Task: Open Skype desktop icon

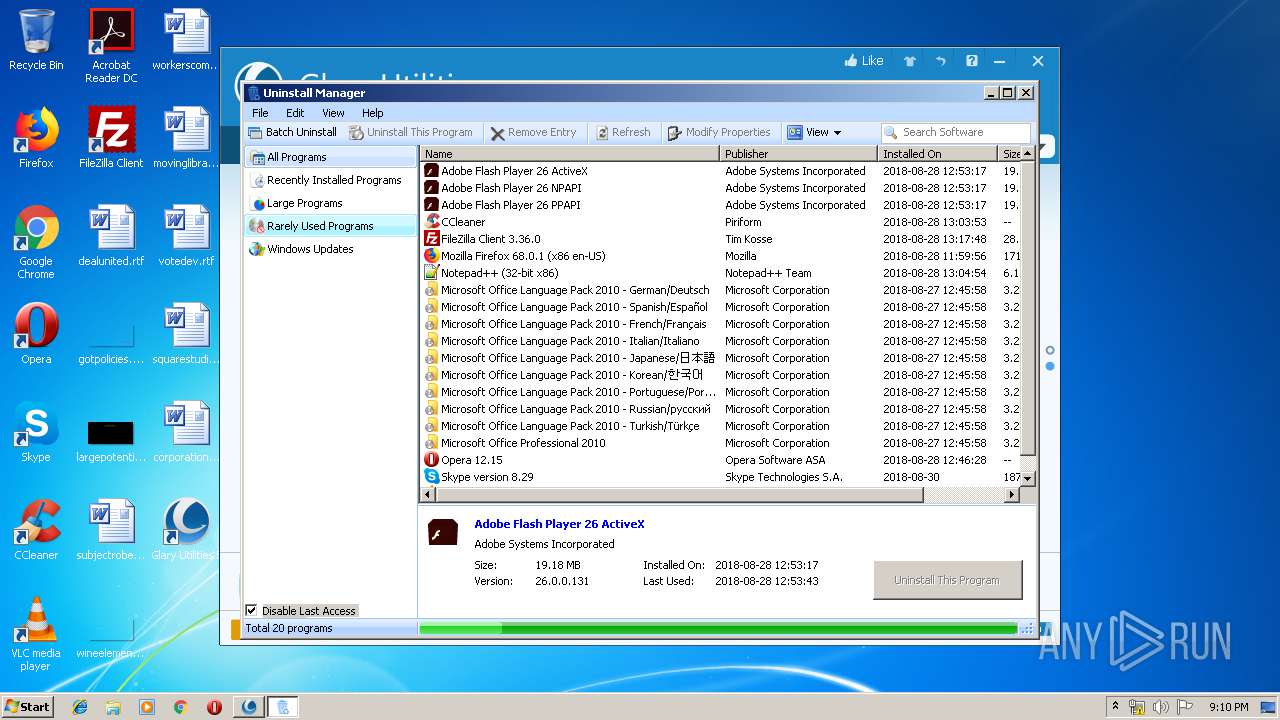Action: [36, 432]
